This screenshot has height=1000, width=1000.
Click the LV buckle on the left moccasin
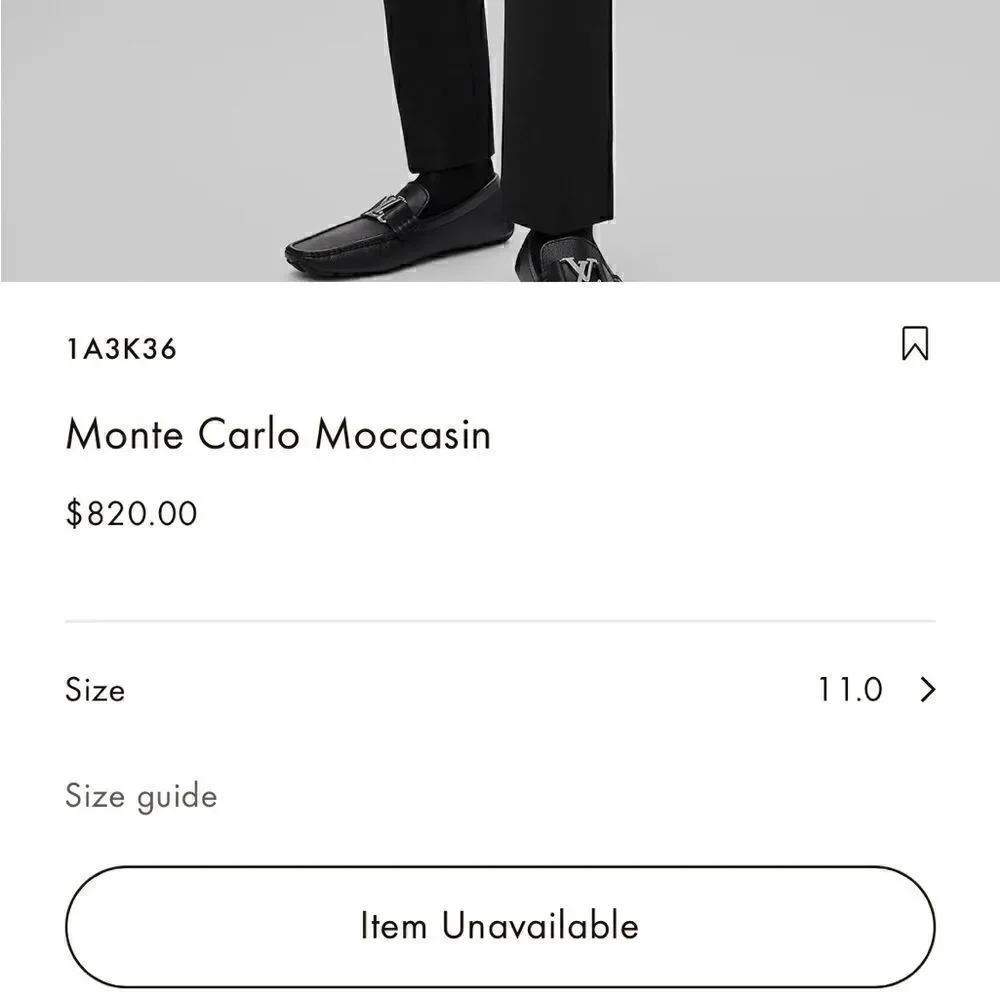coord(384,208)
